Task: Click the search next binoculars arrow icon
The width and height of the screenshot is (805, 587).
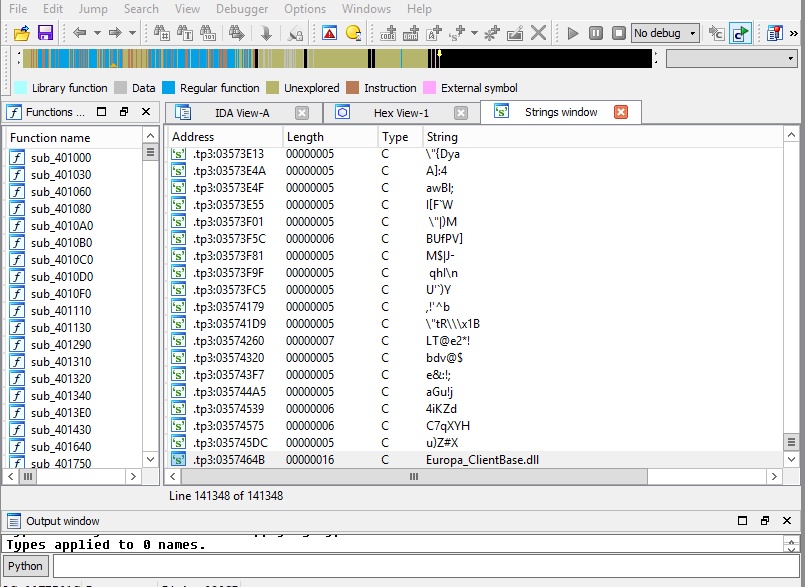Action: [236, 33]
